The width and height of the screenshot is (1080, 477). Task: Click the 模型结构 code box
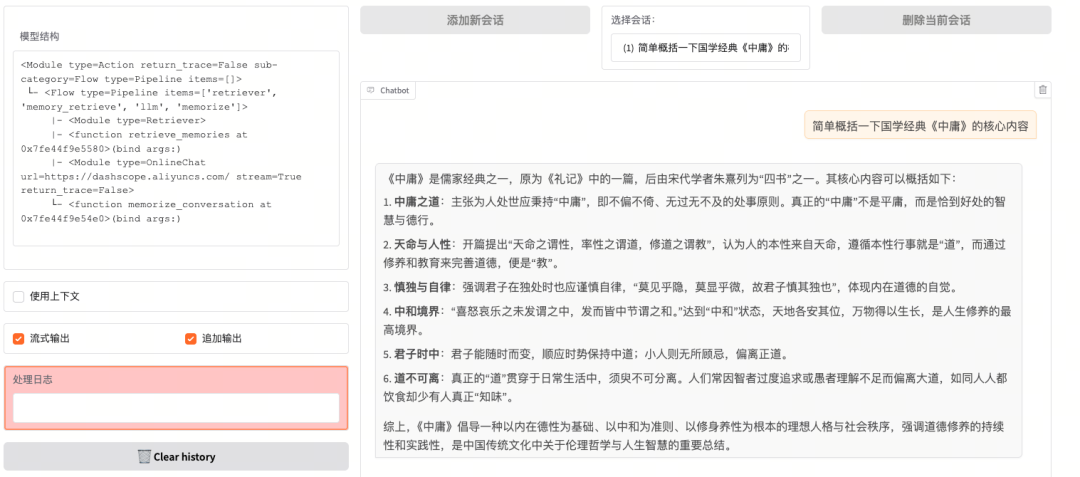176,148
